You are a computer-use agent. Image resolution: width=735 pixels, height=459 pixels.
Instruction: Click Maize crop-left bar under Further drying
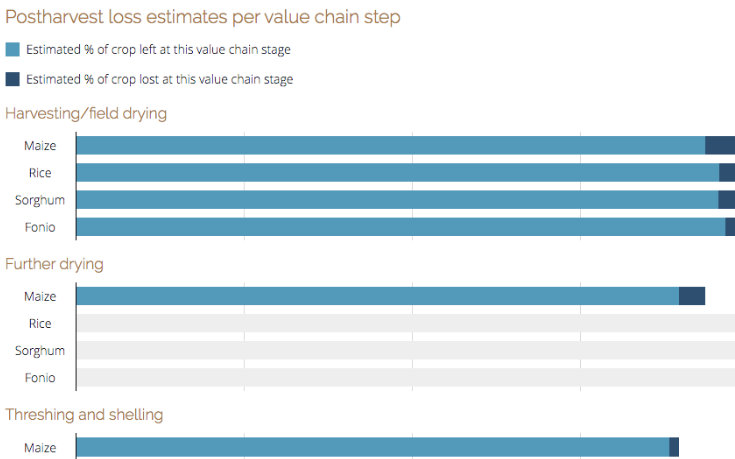click(377, 296)
